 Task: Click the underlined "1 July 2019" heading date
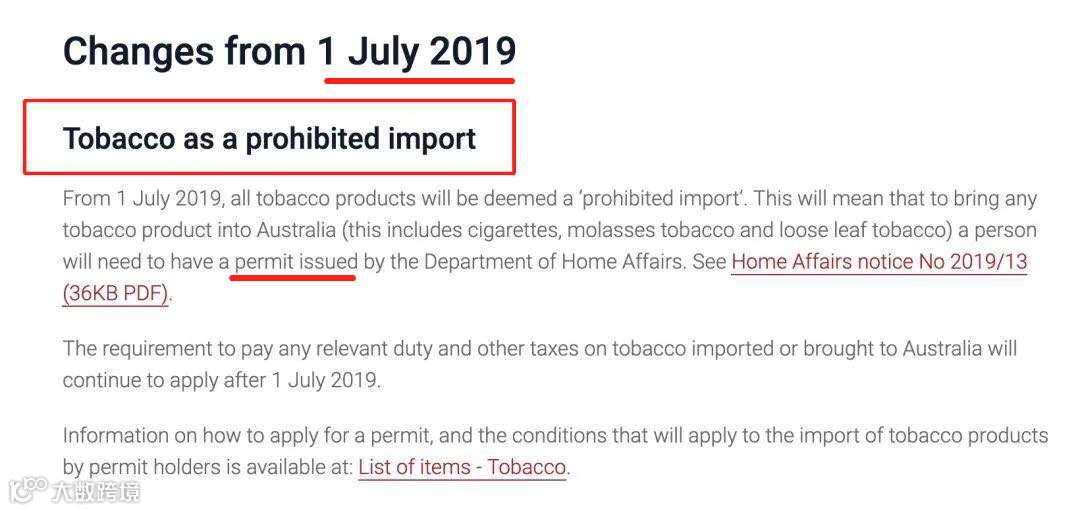click(x=417, y=52)
